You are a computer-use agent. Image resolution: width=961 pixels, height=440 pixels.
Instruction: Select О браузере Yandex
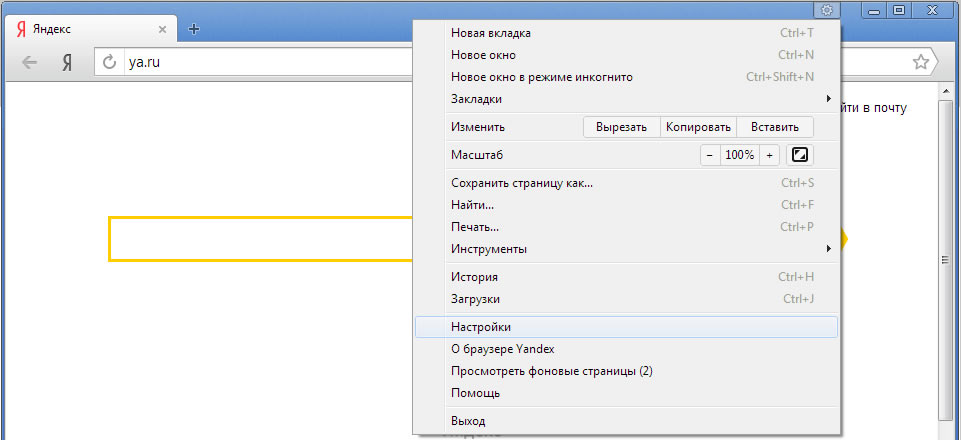[x=626, y=349]
